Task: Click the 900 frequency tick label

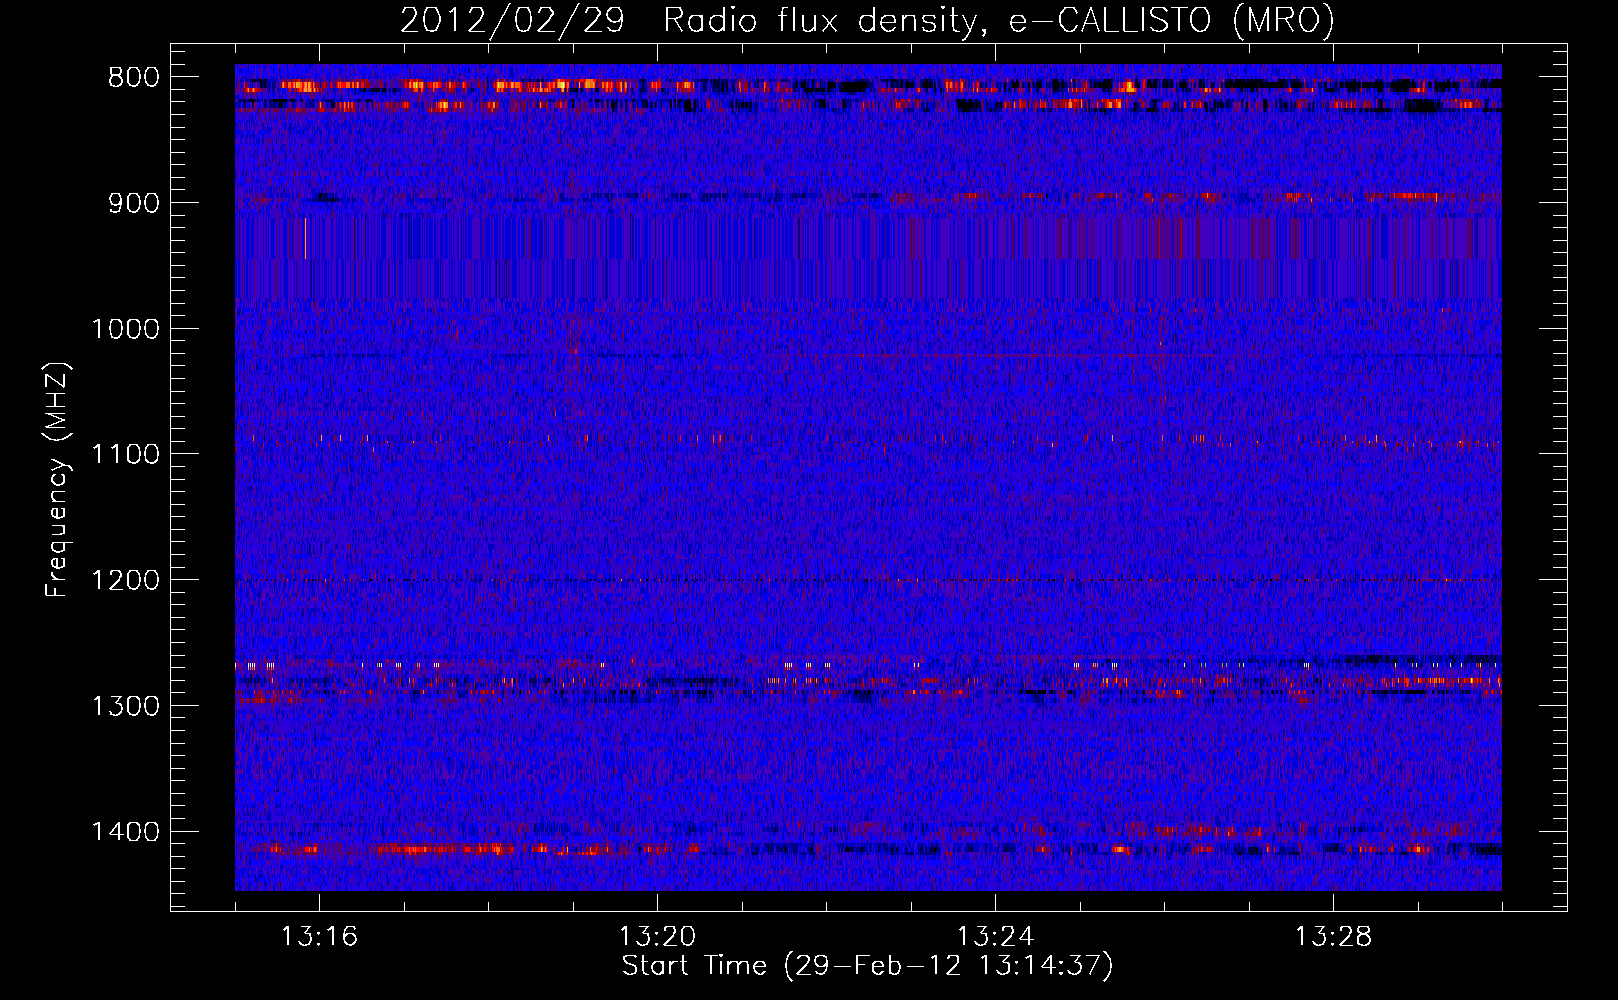Action: click(134, 204)
